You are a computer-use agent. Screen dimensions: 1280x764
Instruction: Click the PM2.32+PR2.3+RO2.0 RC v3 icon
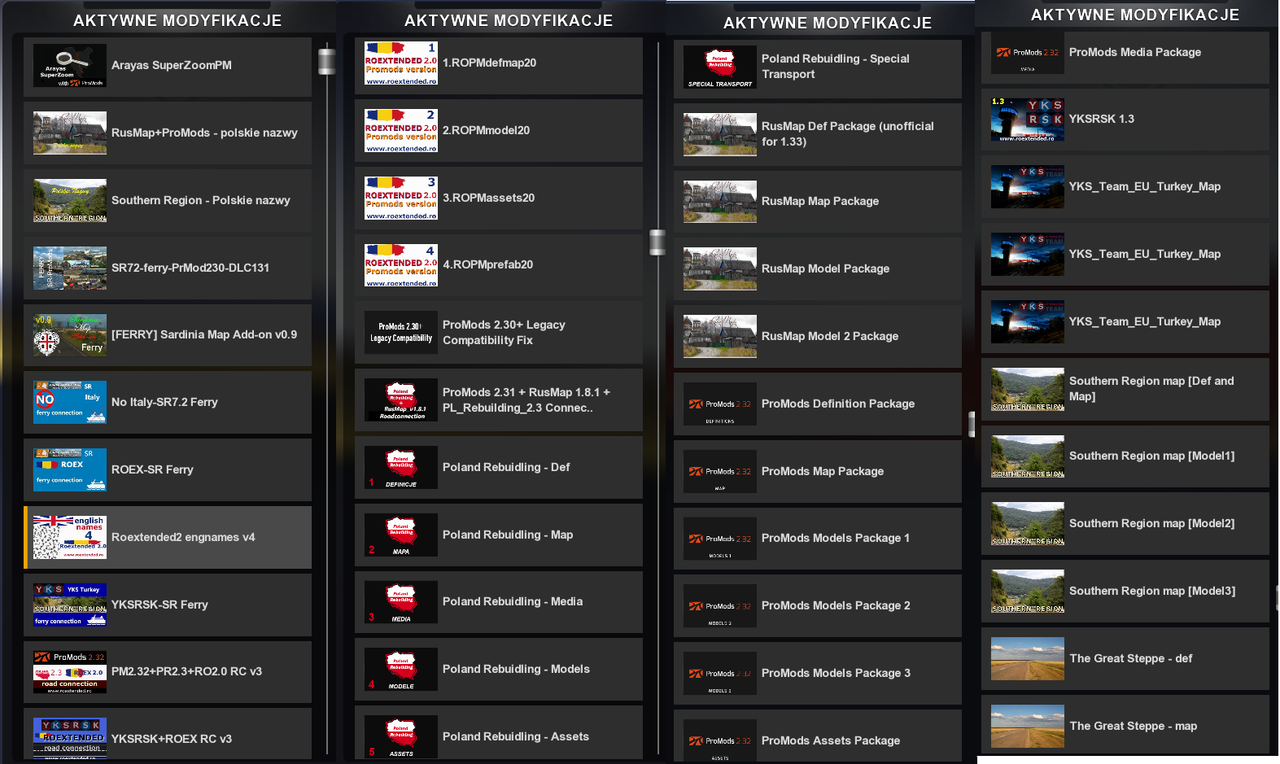[70, 672]
